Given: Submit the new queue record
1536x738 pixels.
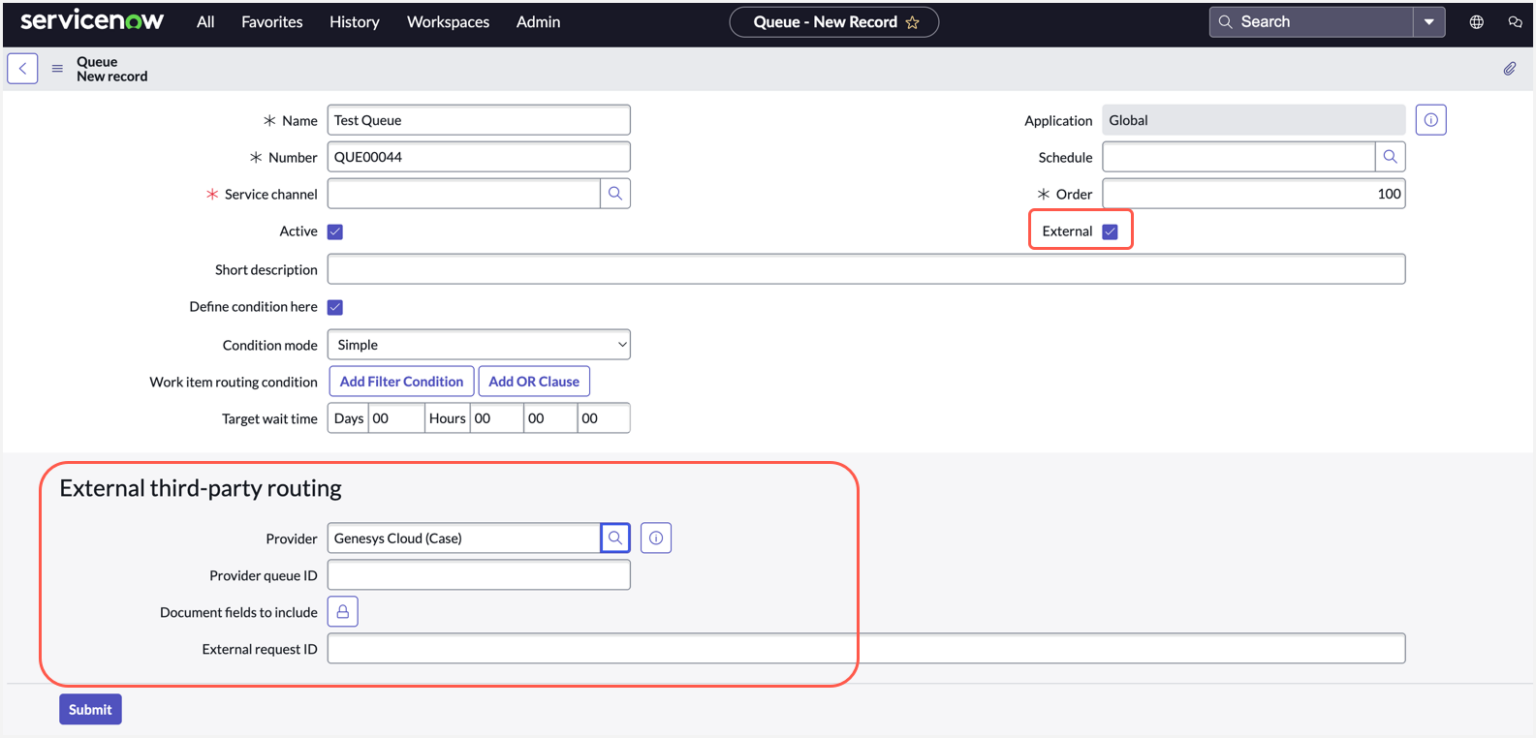Looking at the screenshot, I should 90,709.
